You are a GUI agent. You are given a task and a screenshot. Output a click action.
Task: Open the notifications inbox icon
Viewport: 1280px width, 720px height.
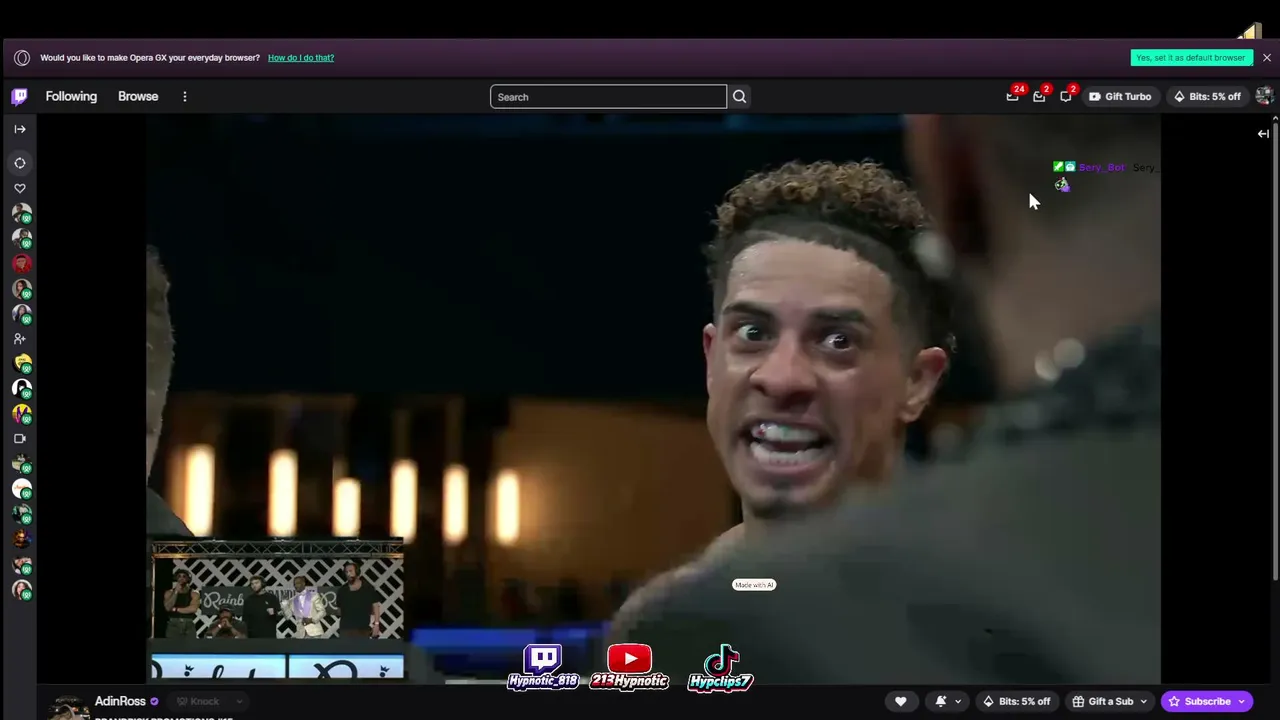tap(1039, 96)
